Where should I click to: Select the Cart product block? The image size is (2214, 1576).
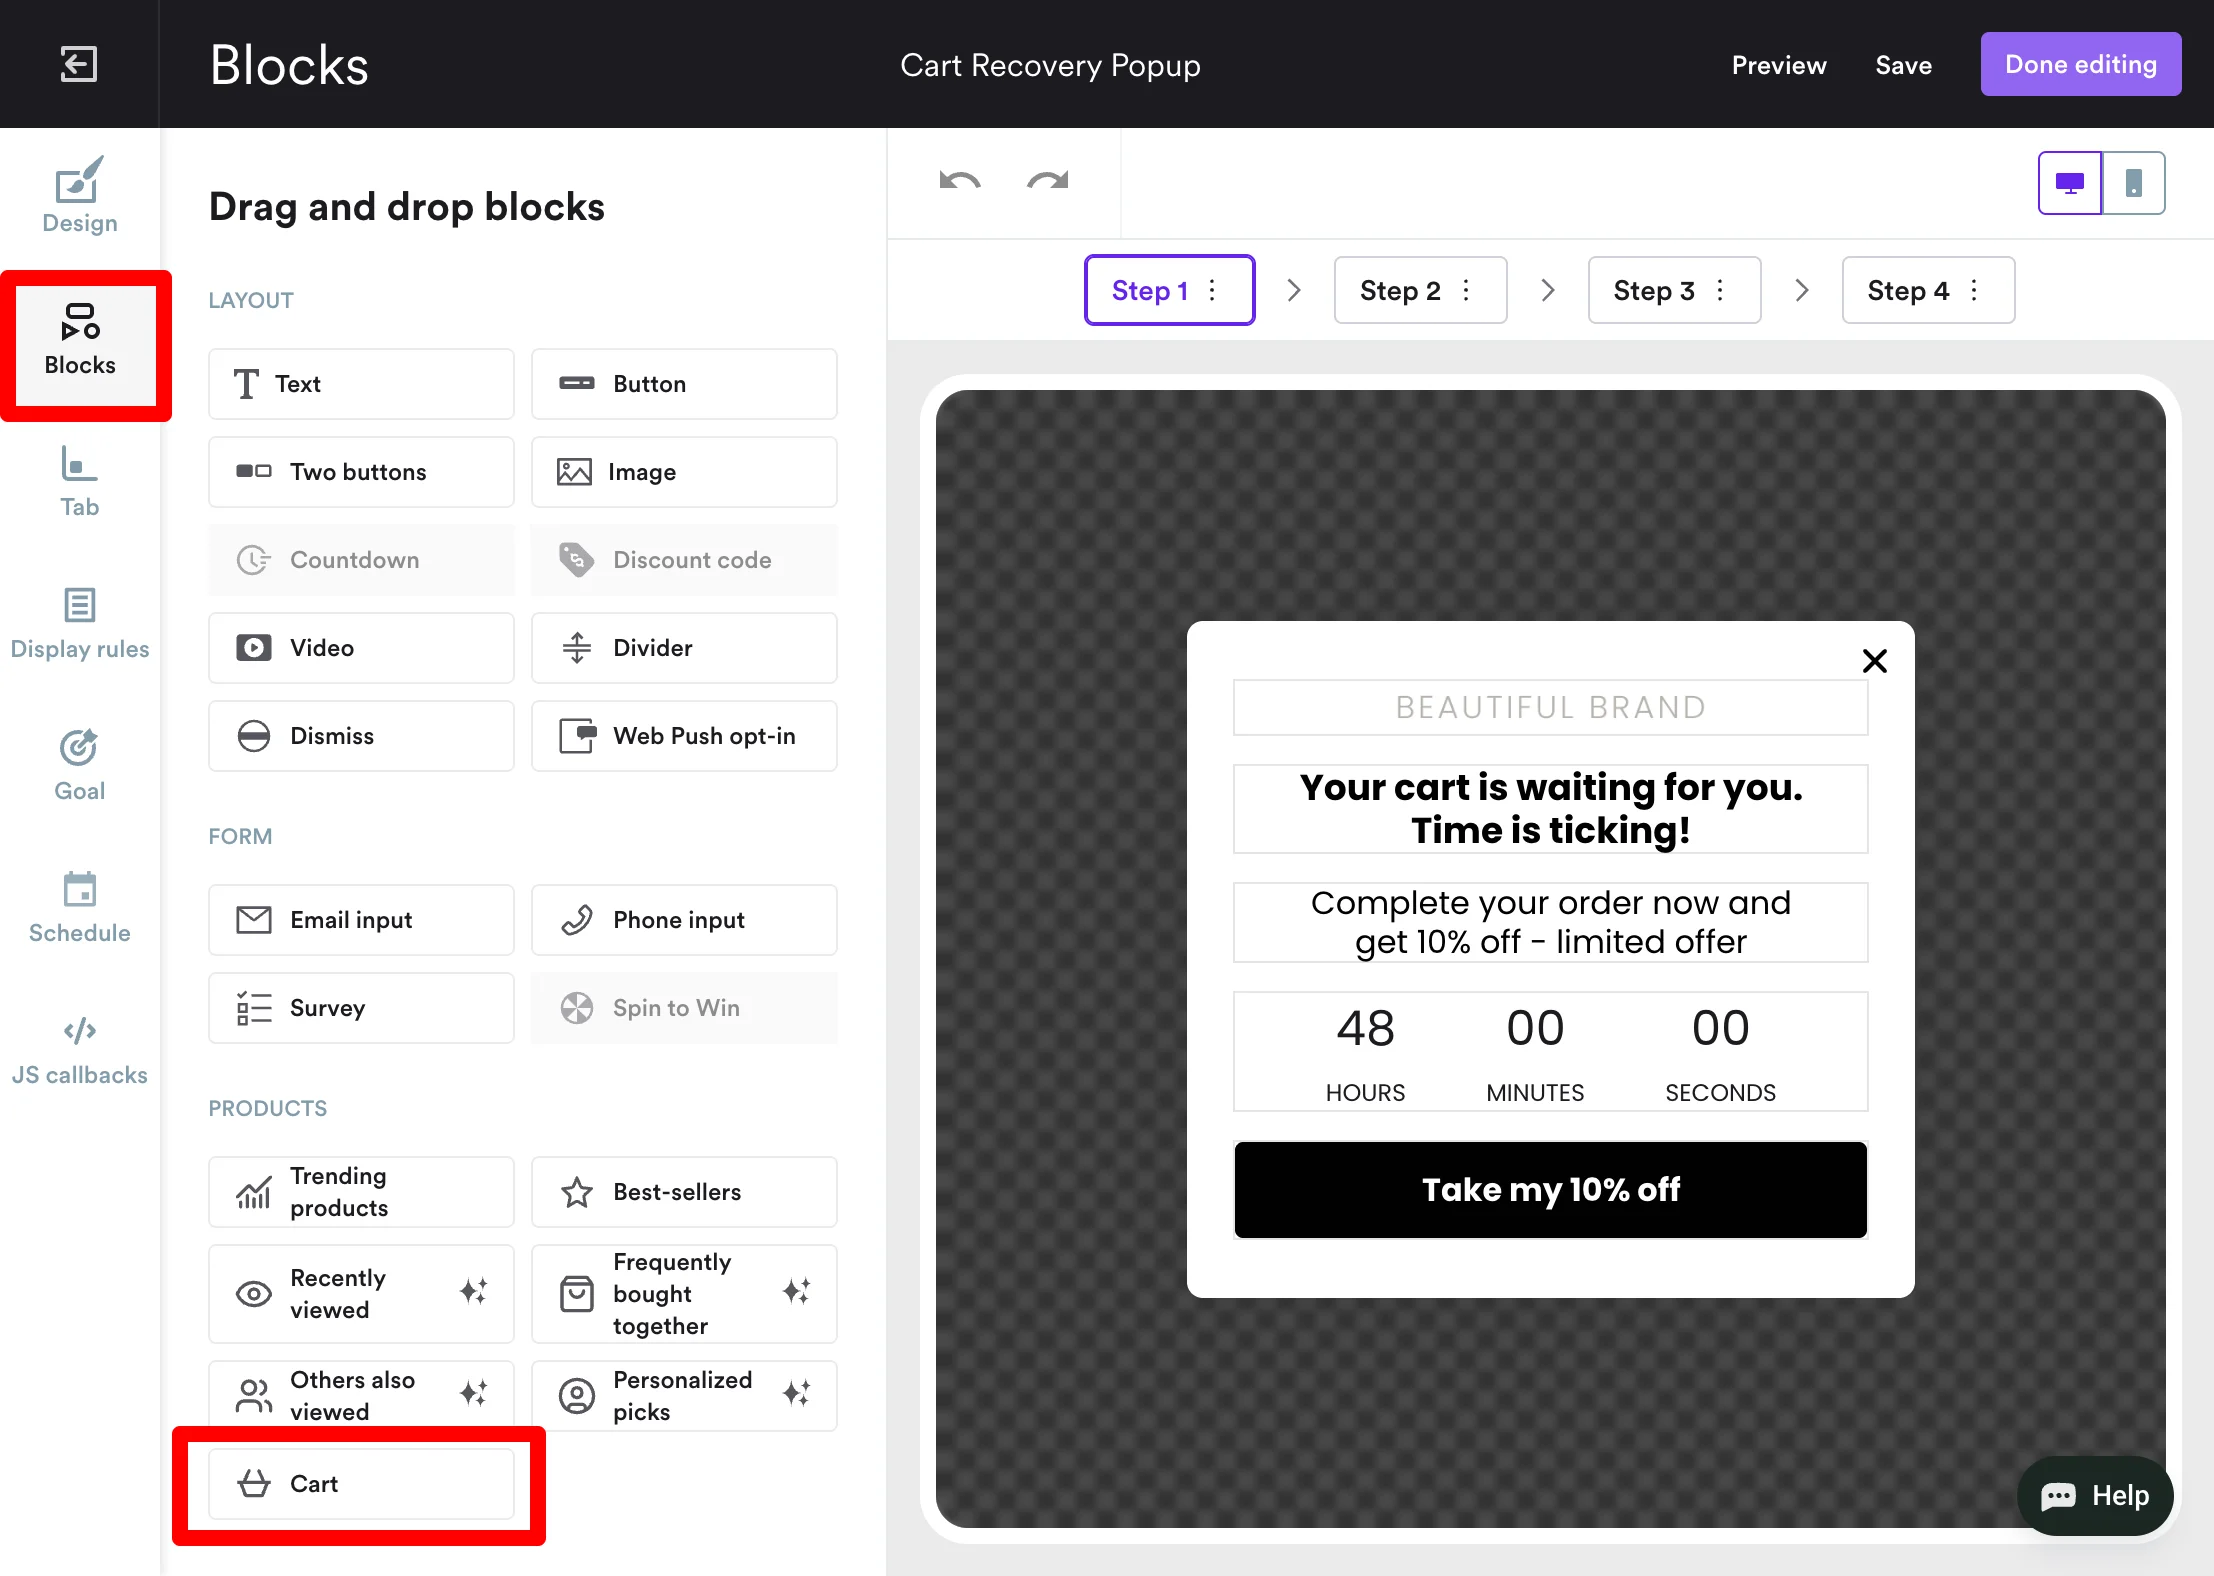click(x=361, y=1483)
